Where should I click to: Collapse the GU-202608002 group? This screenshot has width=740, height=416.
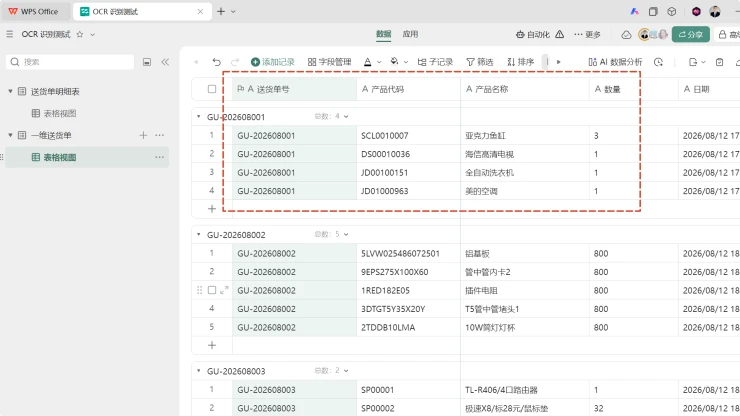click(199, 235)
